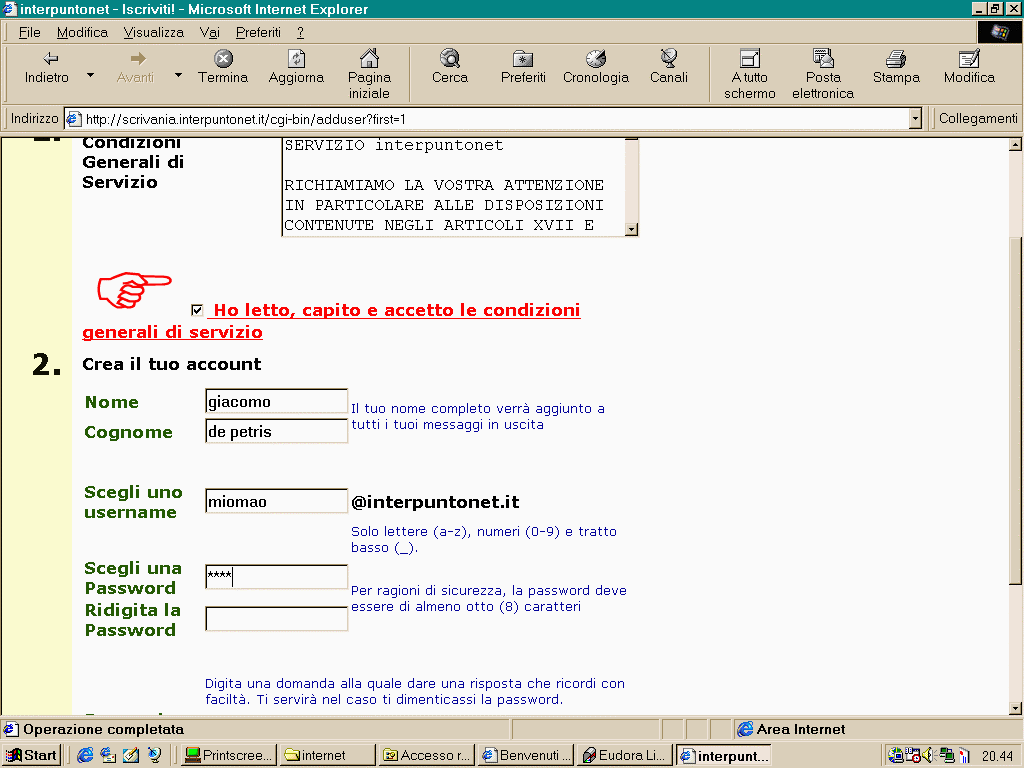Click the Windows logo throbber

click(999, 32)
